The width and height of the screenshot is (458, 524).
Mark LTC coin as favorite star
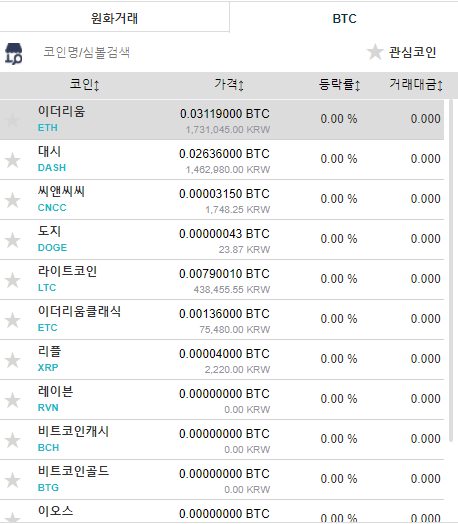(x=13, y=280)
